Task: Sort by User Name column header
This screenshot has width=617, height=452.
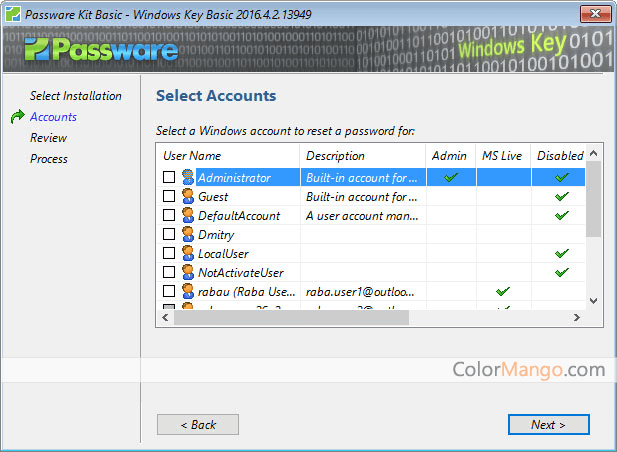Action: [228, 156]
